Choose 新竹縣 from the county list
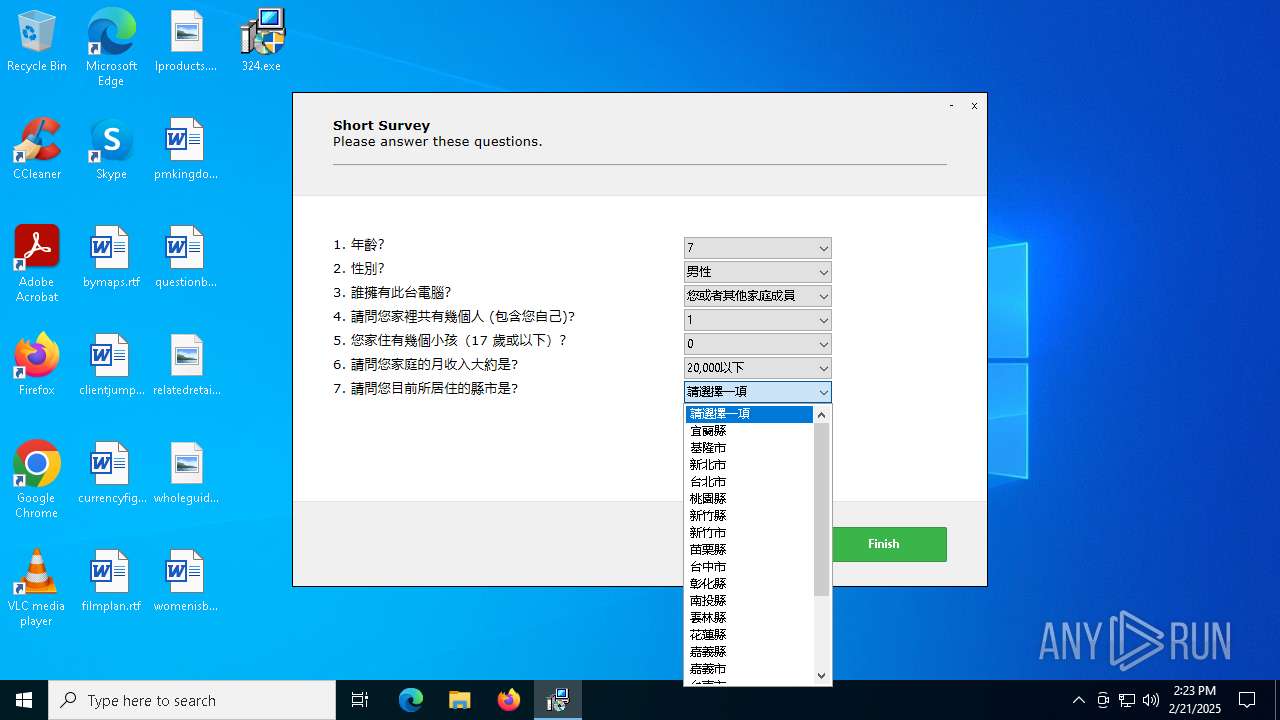 [749, 516]
